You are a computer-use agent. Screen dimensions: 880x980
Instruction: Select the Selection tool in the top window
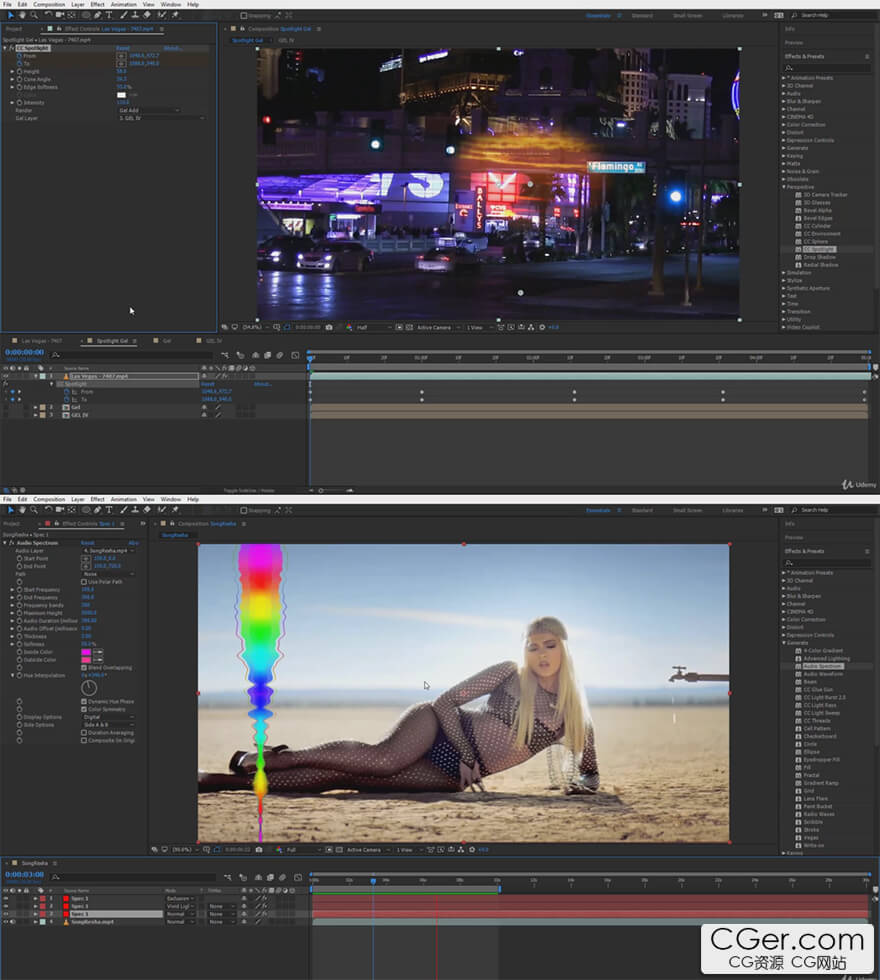(x=11, y=15)
